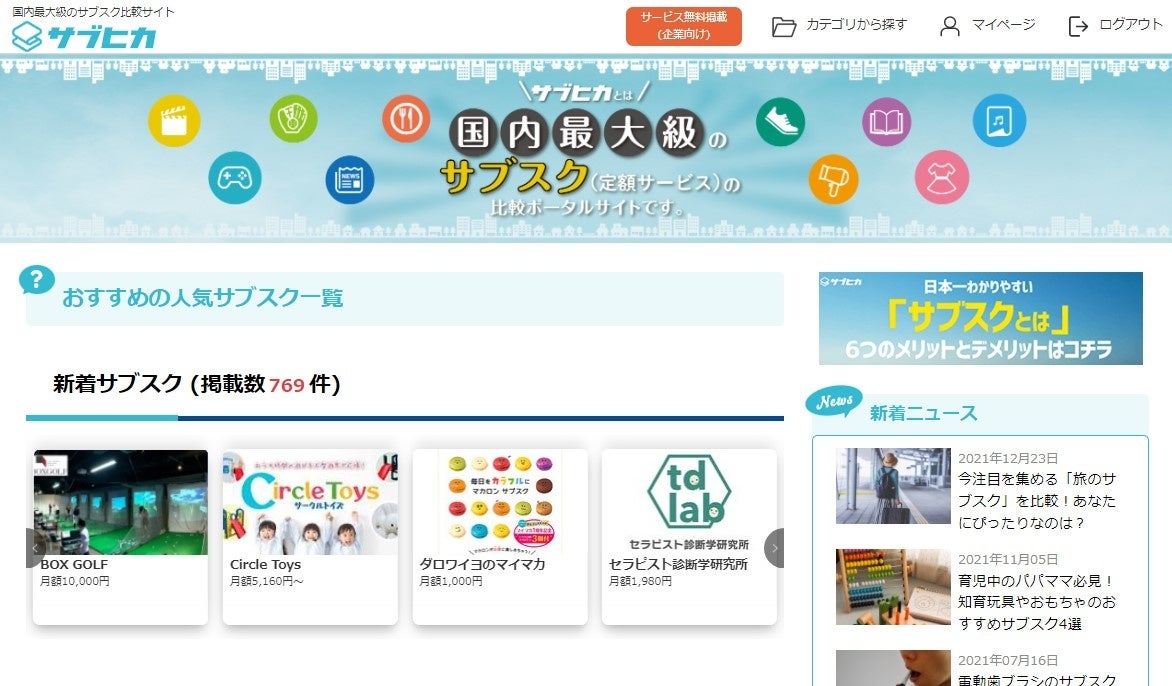Select the blue news newspaper icon
Screen dimensions: 1172x686
[x=349, y=179]
